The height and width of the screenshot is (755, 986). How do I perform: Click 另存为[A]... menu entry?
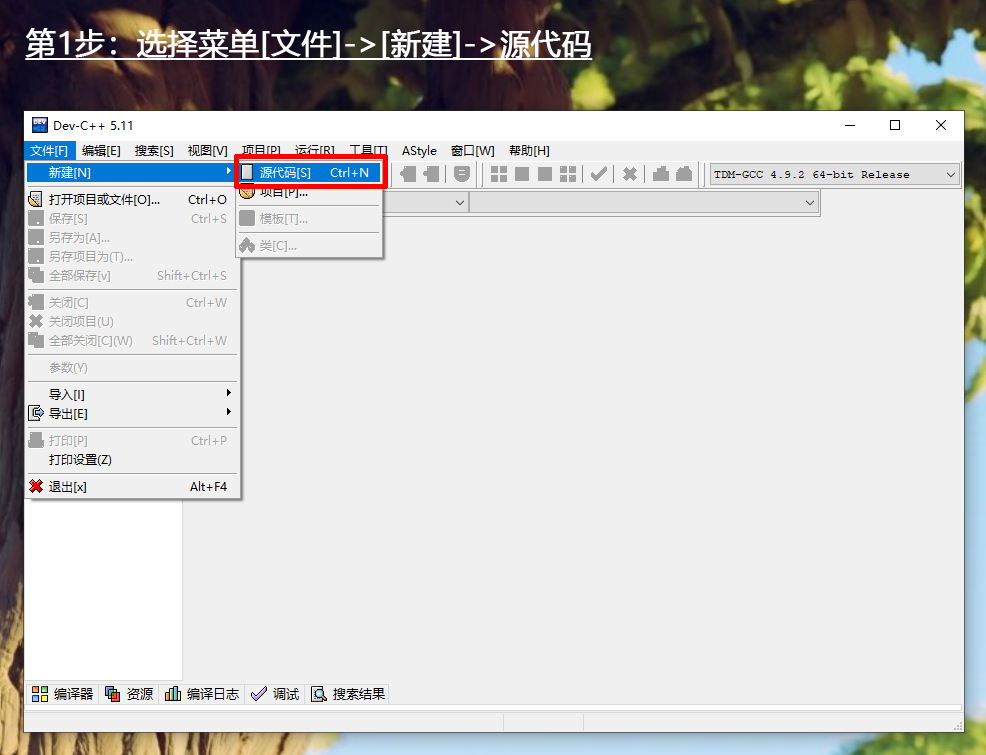(131, 238)
